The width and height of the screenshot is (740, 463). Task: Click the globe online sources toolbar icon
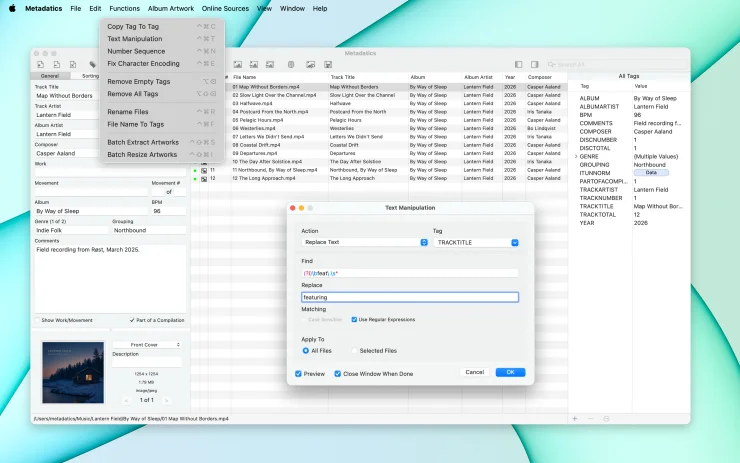(x=291, y=64)
